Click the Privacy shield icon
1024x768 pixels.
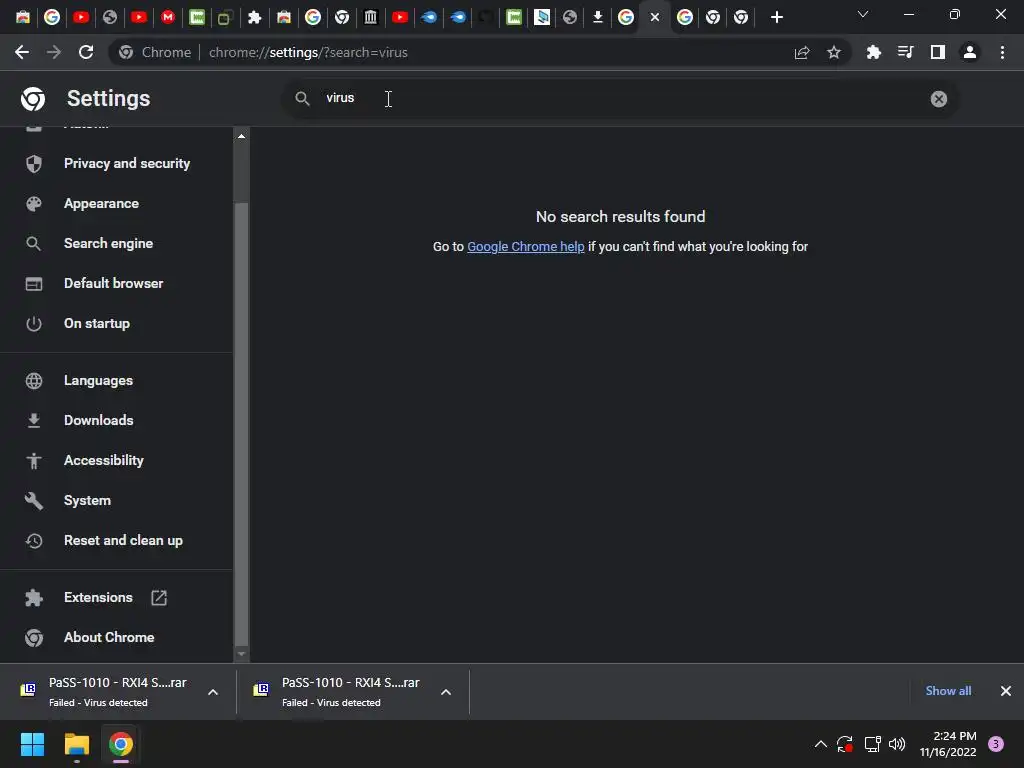coord(34,163)
